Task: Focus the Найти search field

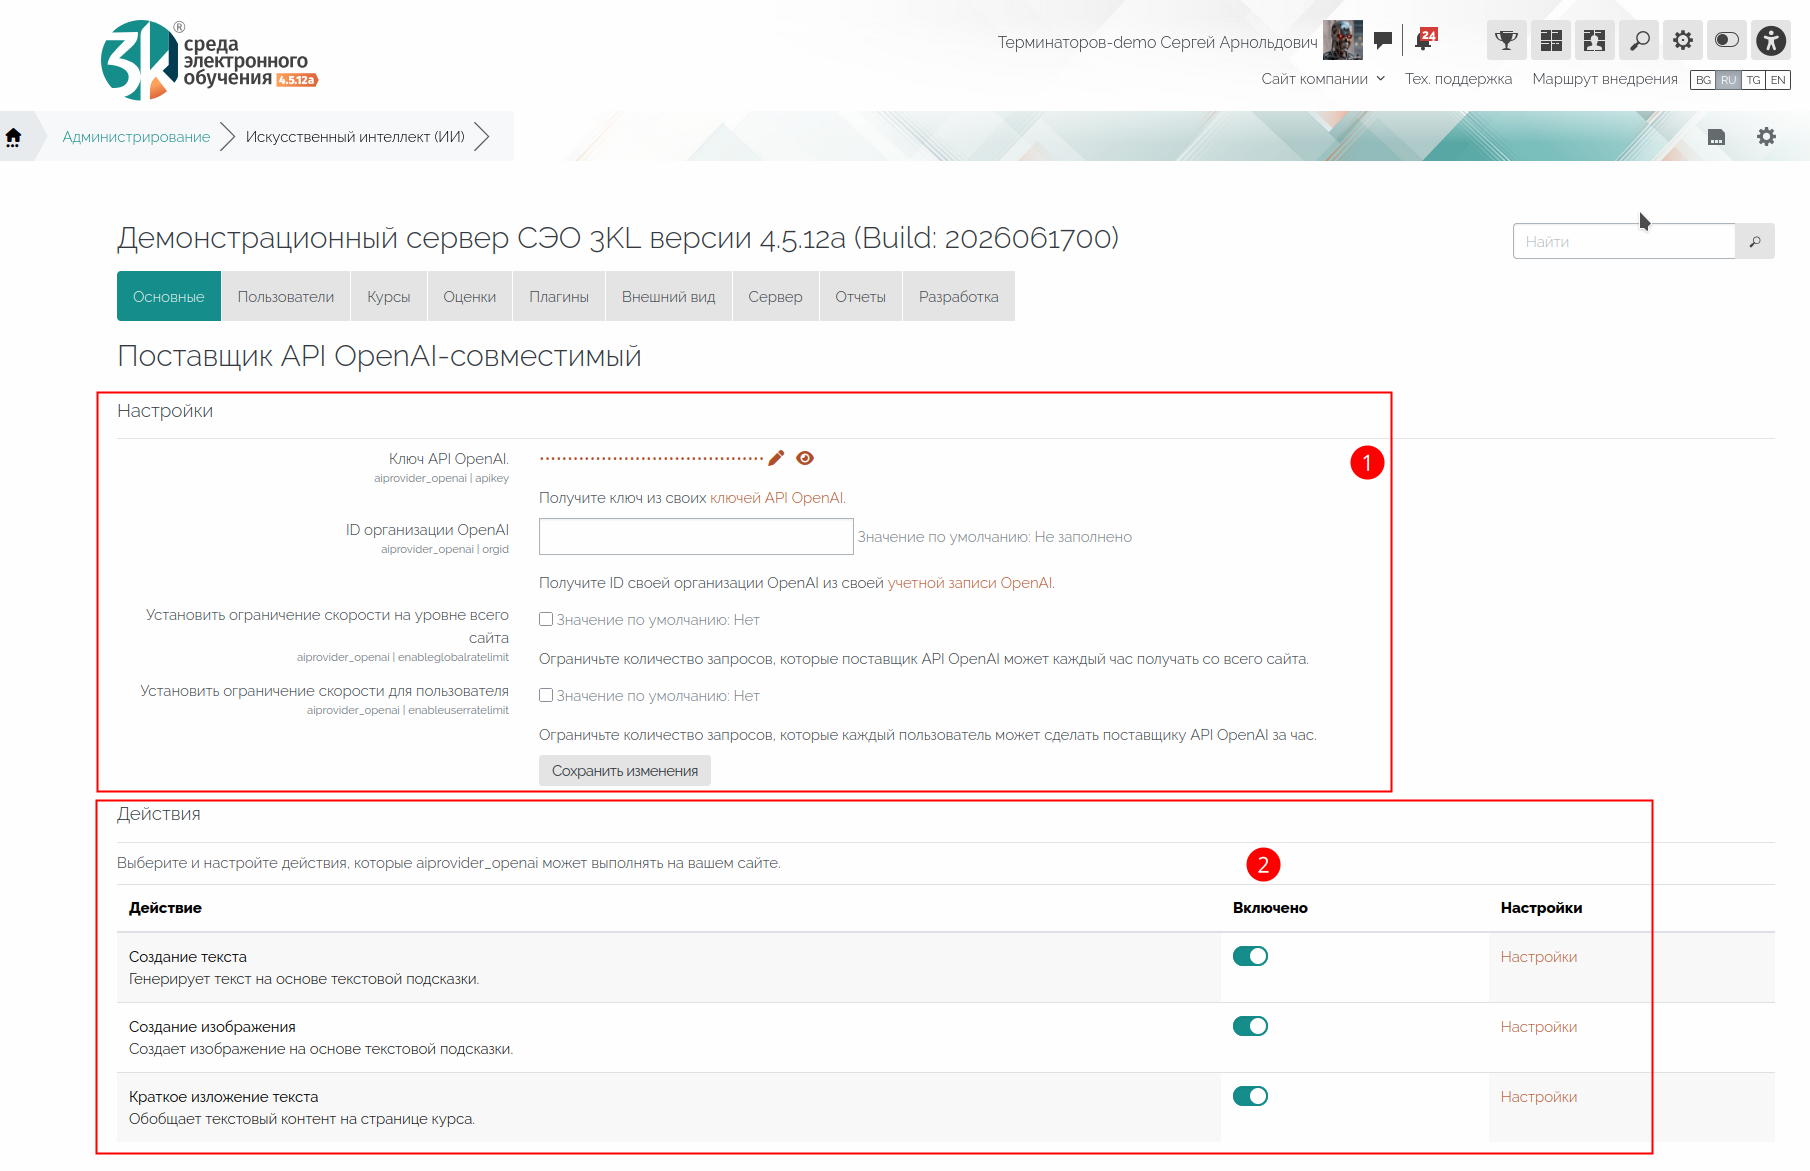Action: point(1624,241)
